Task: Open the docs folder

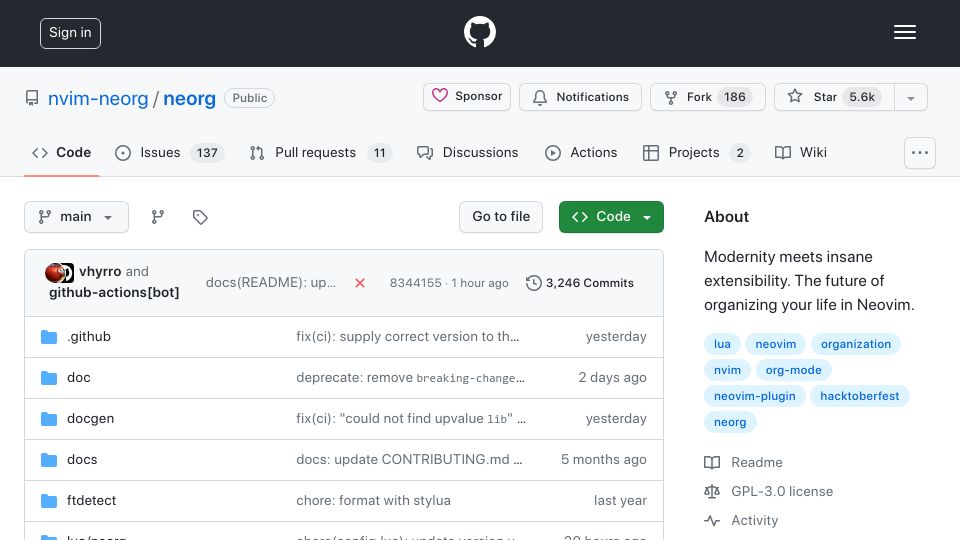Action: [x=82, y=460]
